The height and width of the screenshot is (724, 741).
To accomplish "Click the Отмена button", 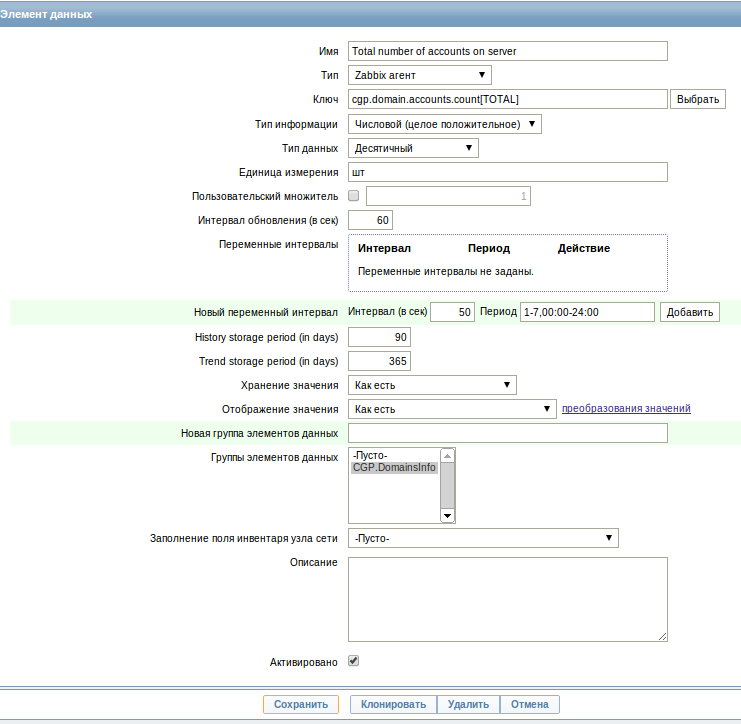I will [x=530, y=704].
